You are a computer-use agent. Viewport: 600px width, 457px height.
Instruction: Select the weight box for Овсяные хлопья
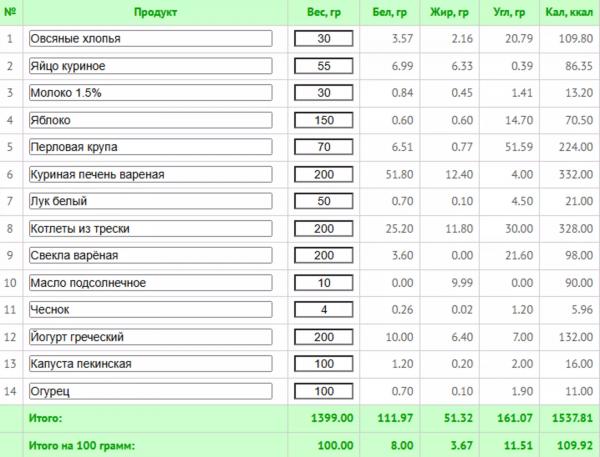[324, 39]
